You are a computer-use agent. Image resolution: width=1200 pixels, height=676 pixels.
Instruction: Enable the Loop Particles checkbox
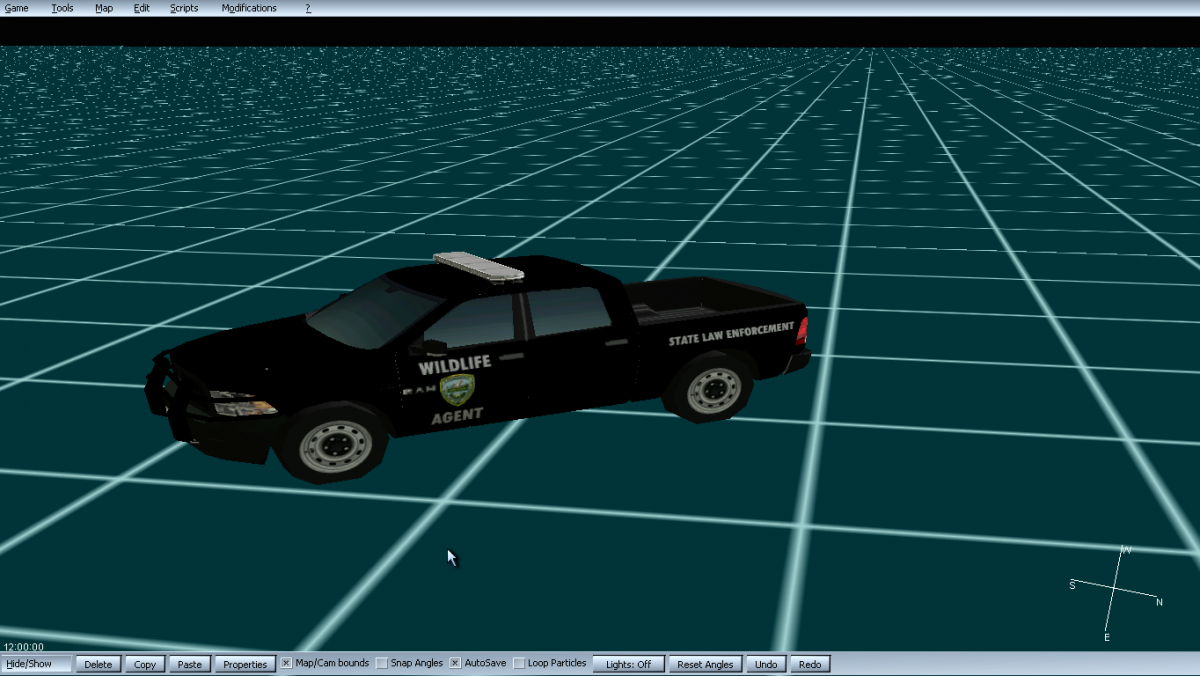(519, 663)
